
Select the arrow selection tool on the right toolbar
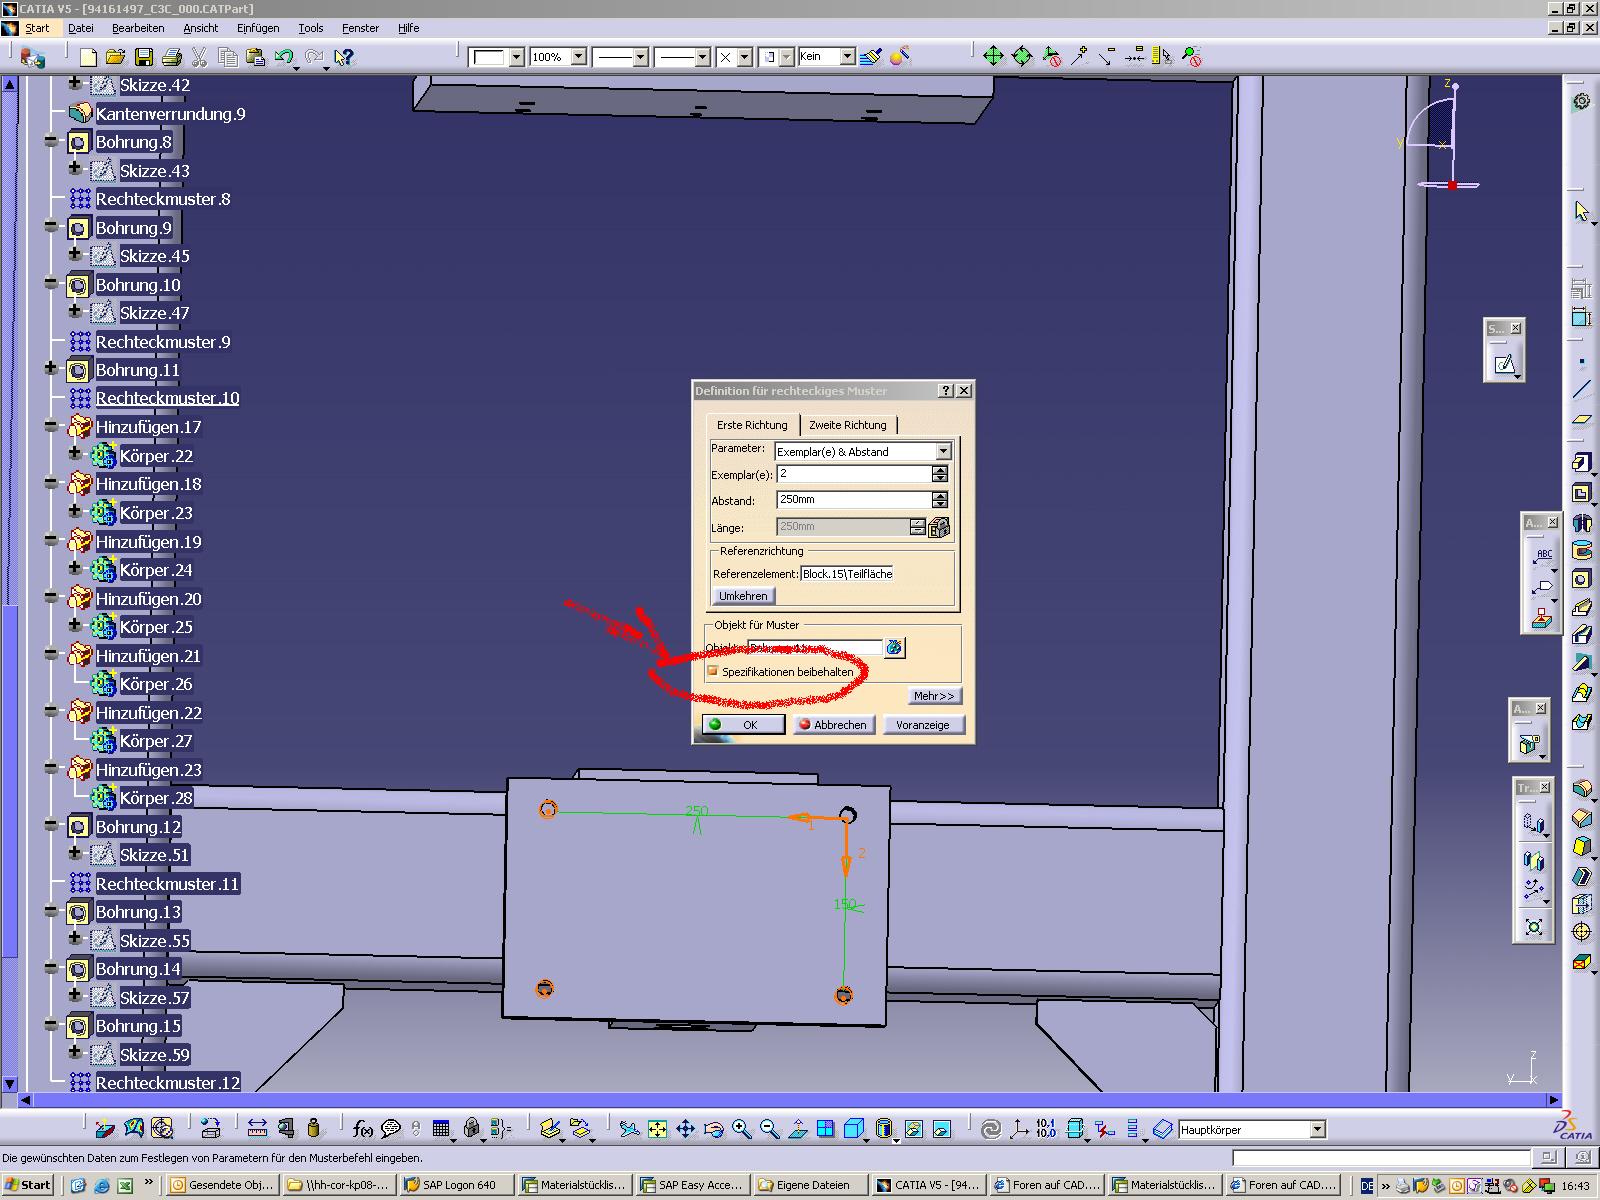(1581, 211)
